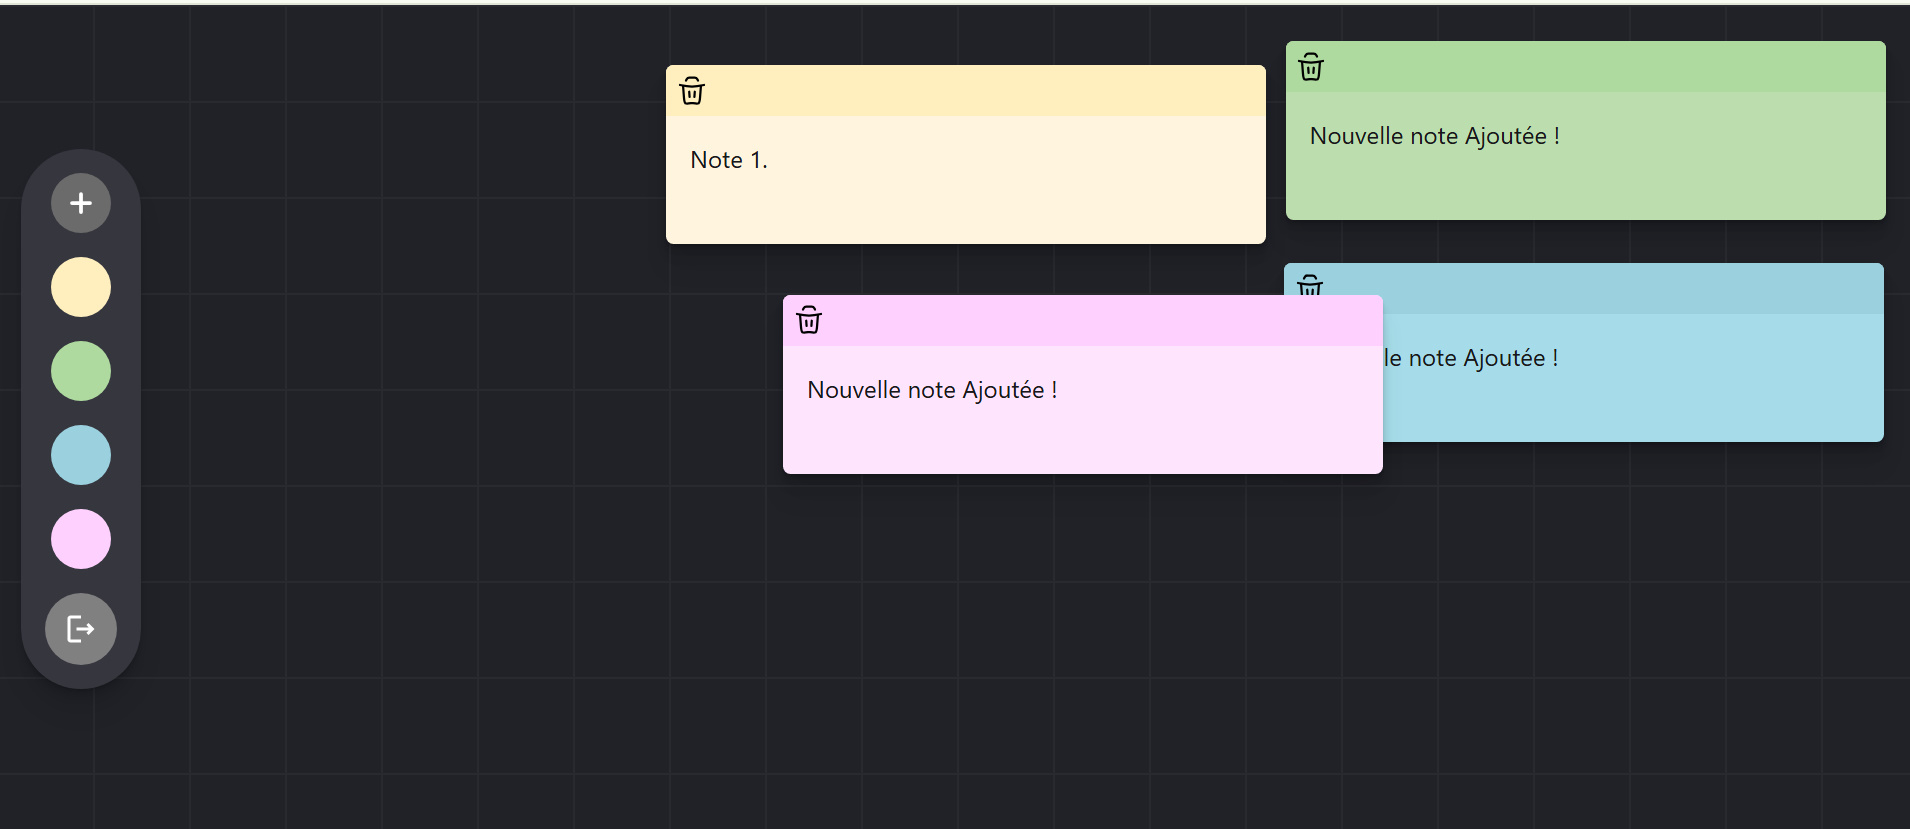This screenshot has width=1910, height=829.
Task: Click the pink note's 'Nouvelle note Ajoutée !' text
Action: 932,390
